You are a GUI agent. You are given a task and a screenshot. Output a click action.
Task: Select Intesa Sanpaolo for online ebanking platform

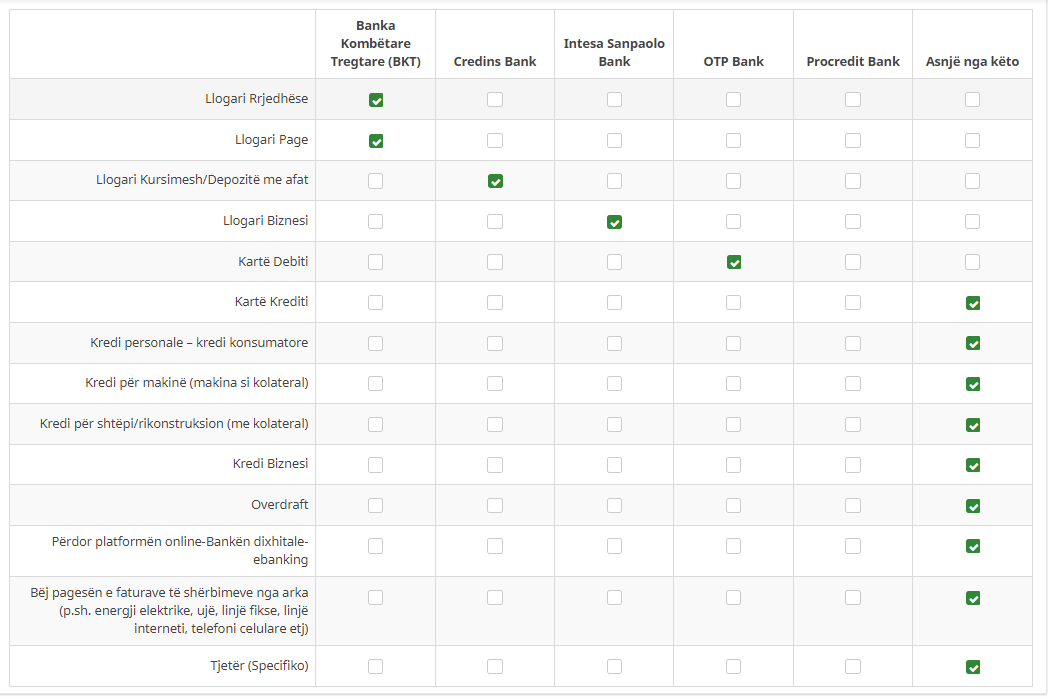coord(614,546)
